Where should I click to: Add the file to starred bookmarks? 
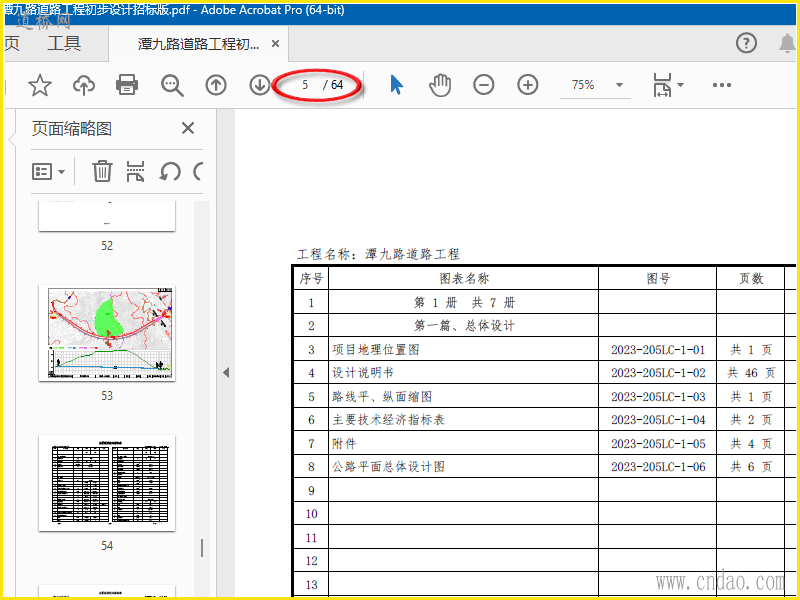(40, 85)
